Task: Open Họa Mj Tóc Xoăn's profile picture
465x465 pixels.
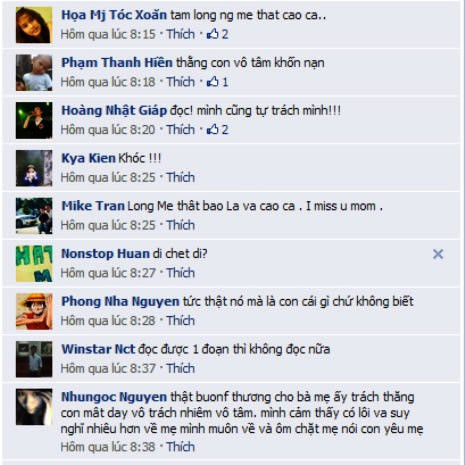Action: (x=34, y=25)
